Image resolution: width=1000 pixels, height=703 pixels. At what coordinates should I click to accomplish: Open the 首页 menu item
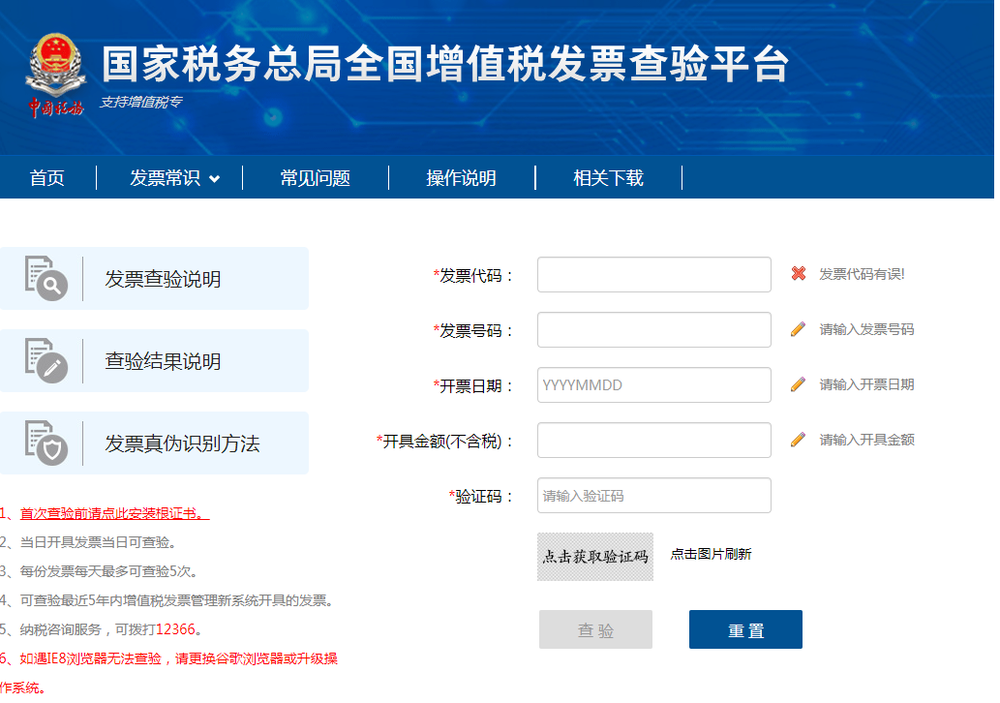[46, 177]
